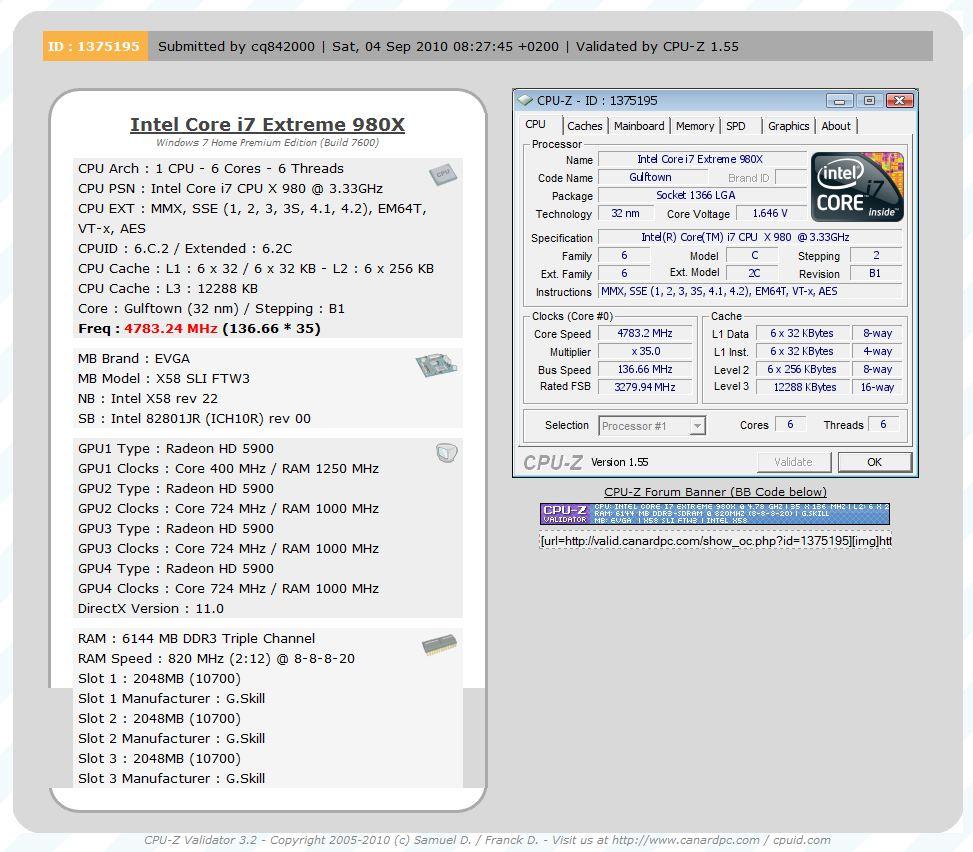The width and height of the screenshot is (973, 852).
Task: Click CPU-Z Version 1.55 label
Action: (x=619, y=462)
